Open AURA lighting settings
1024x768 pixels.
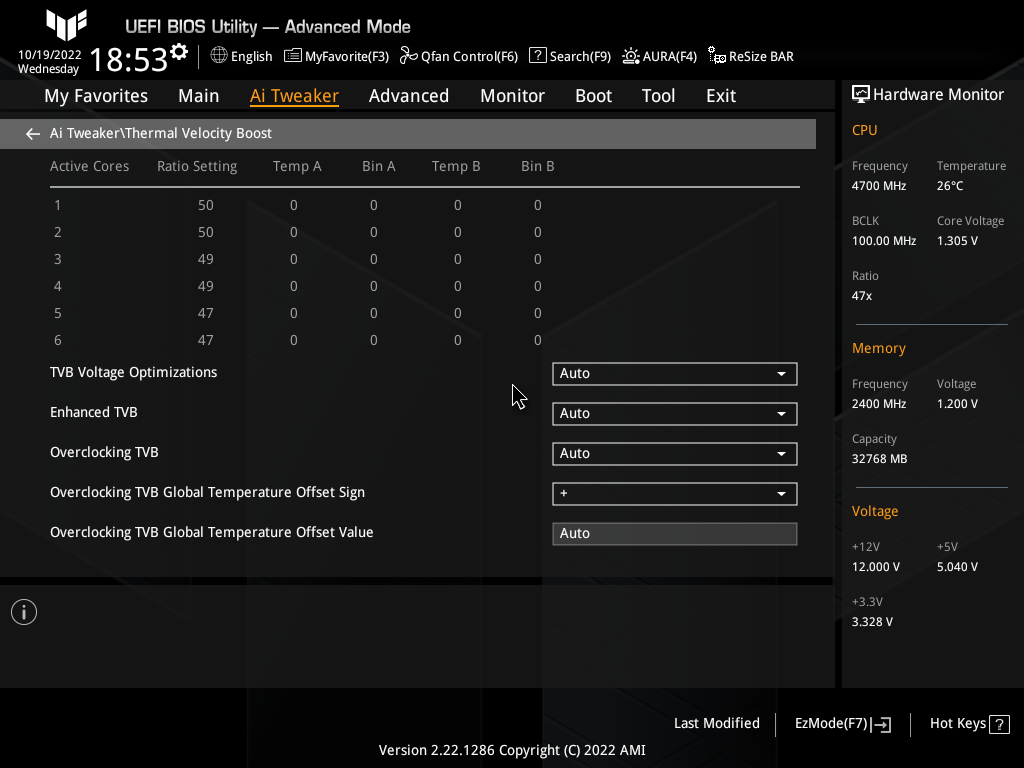click(659, 56)
